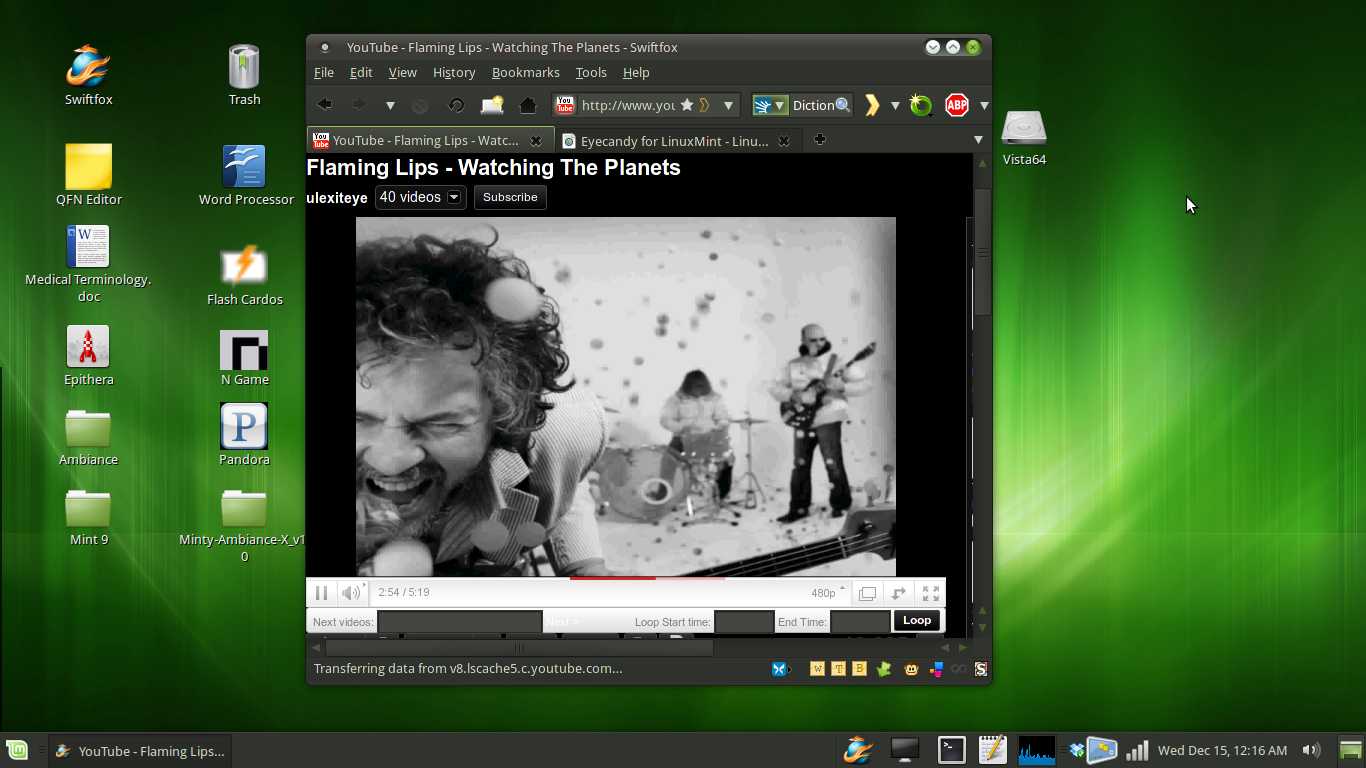The height and width of the screenshot is (768, 1366).
Task: Open a new tab with the plus button
Action: click(x=819, y=140)
